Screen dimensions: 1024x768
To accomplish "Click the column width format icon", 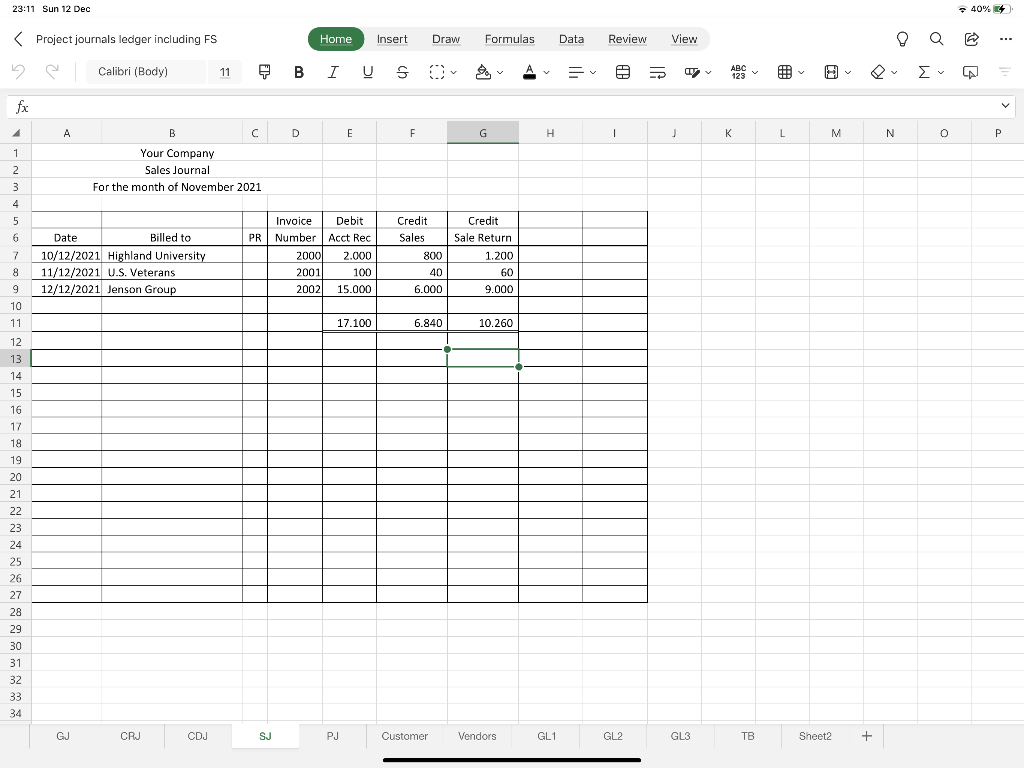I will click(831, 72).
